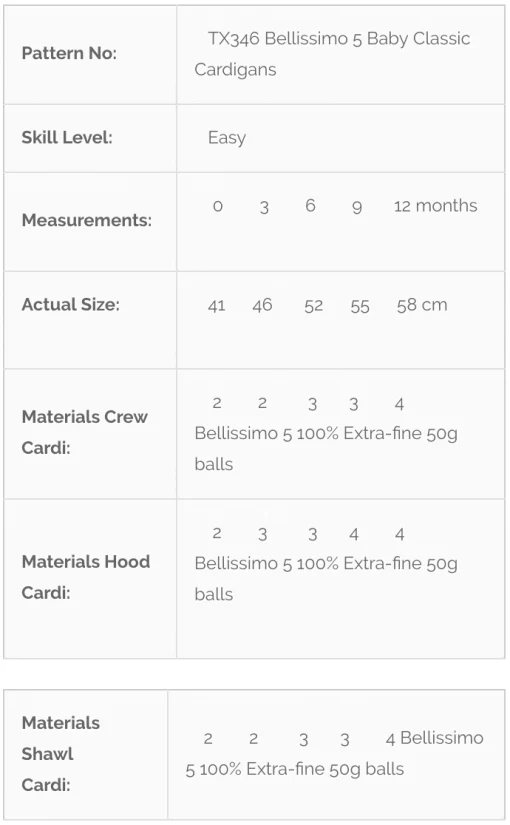This screenshot has height=825, width=510.
Task: Click the 52 actual size value
Action: pos(314,306)
